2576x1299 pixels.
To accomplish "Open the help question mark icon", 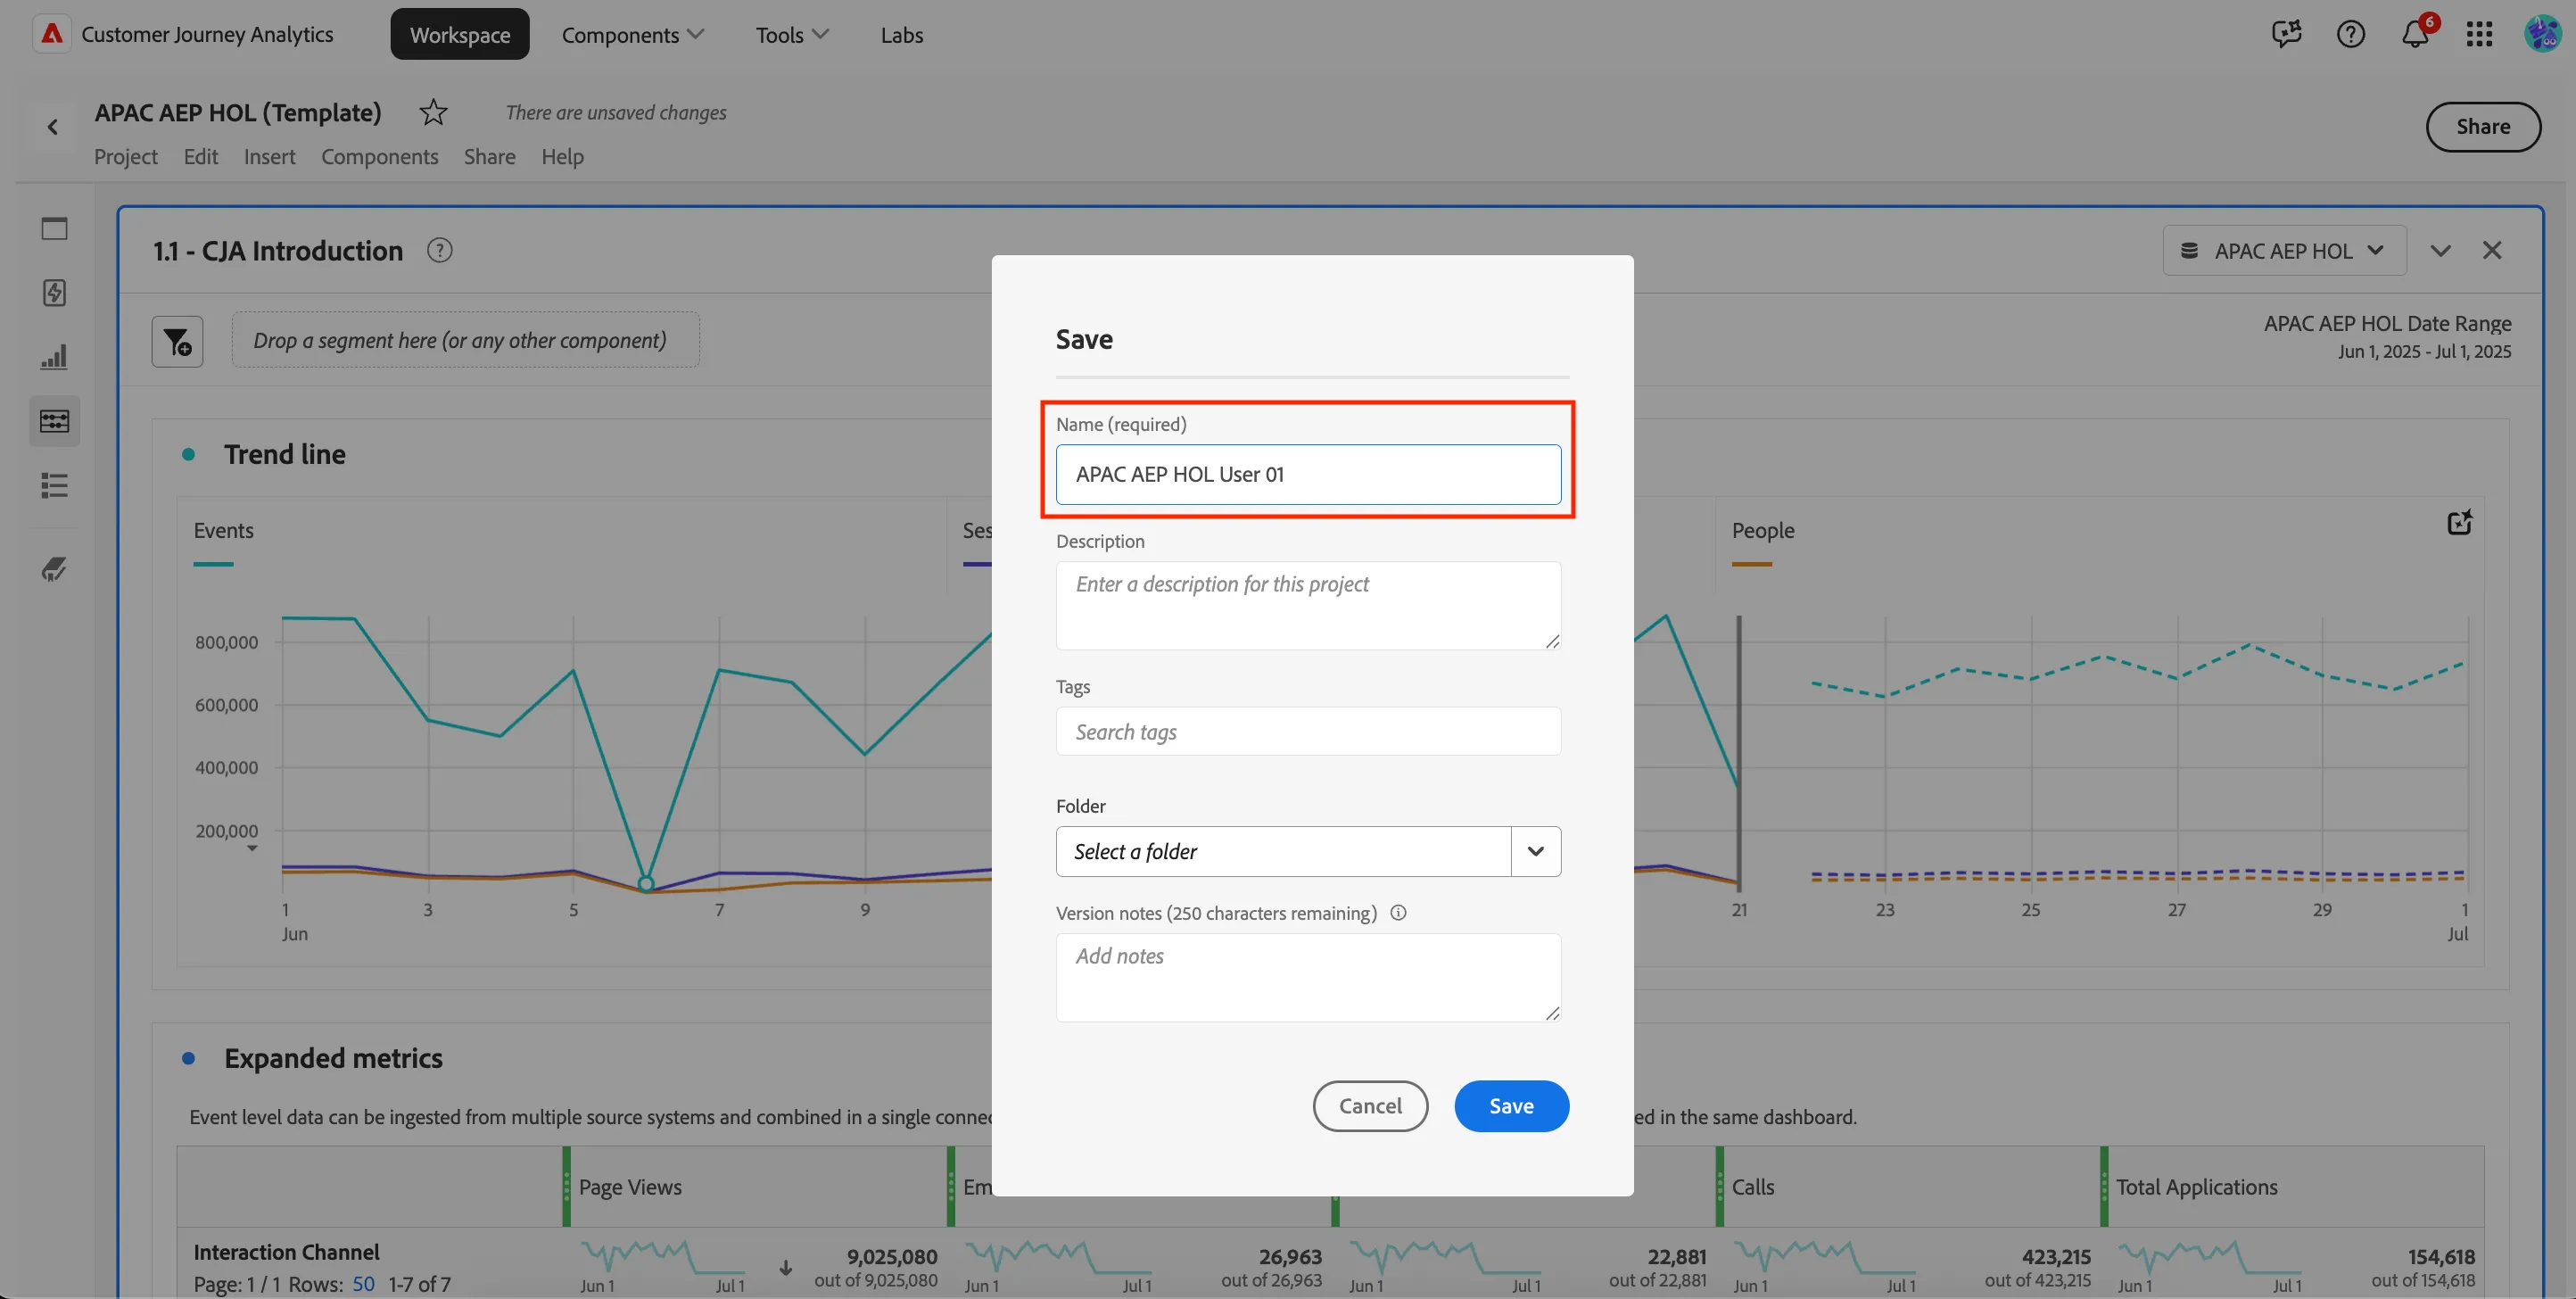I will point(2350,34).
